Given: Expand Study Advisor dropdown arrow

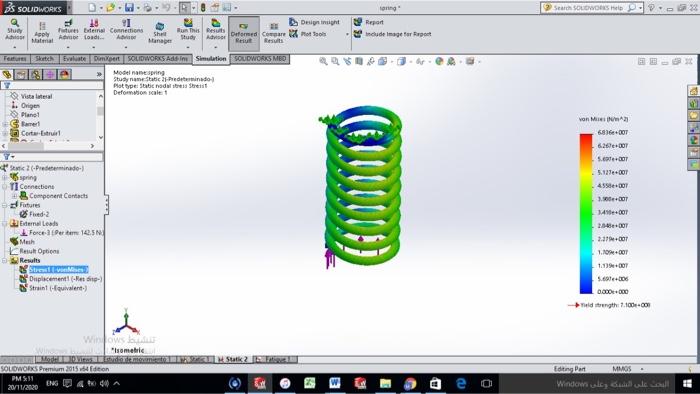Looking at the screenshot, I should [x=15, y=47].
